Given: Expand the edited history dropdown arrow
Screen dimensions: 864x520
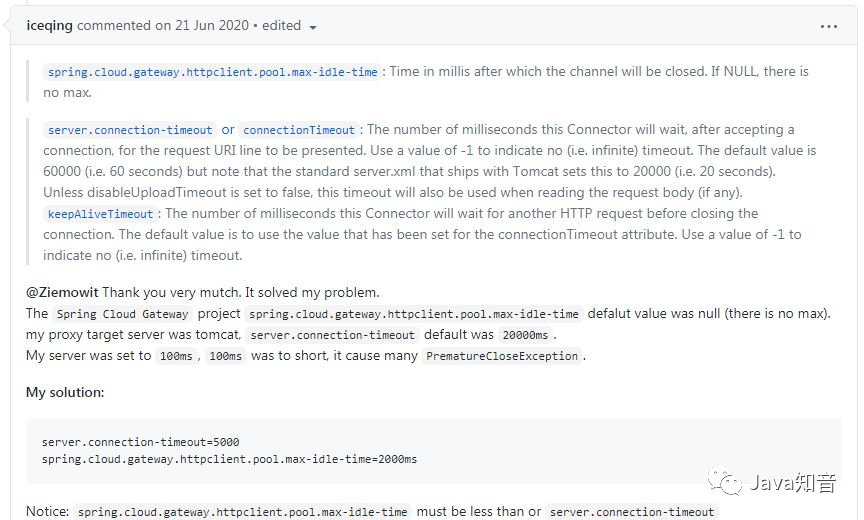Looking at the screenshot, I should click(313, 28).
